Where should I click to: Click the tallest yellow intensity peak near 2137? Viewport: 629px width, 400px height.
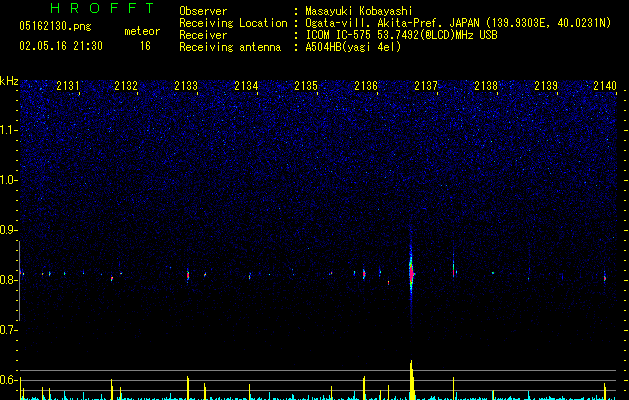tap(412, 380)
